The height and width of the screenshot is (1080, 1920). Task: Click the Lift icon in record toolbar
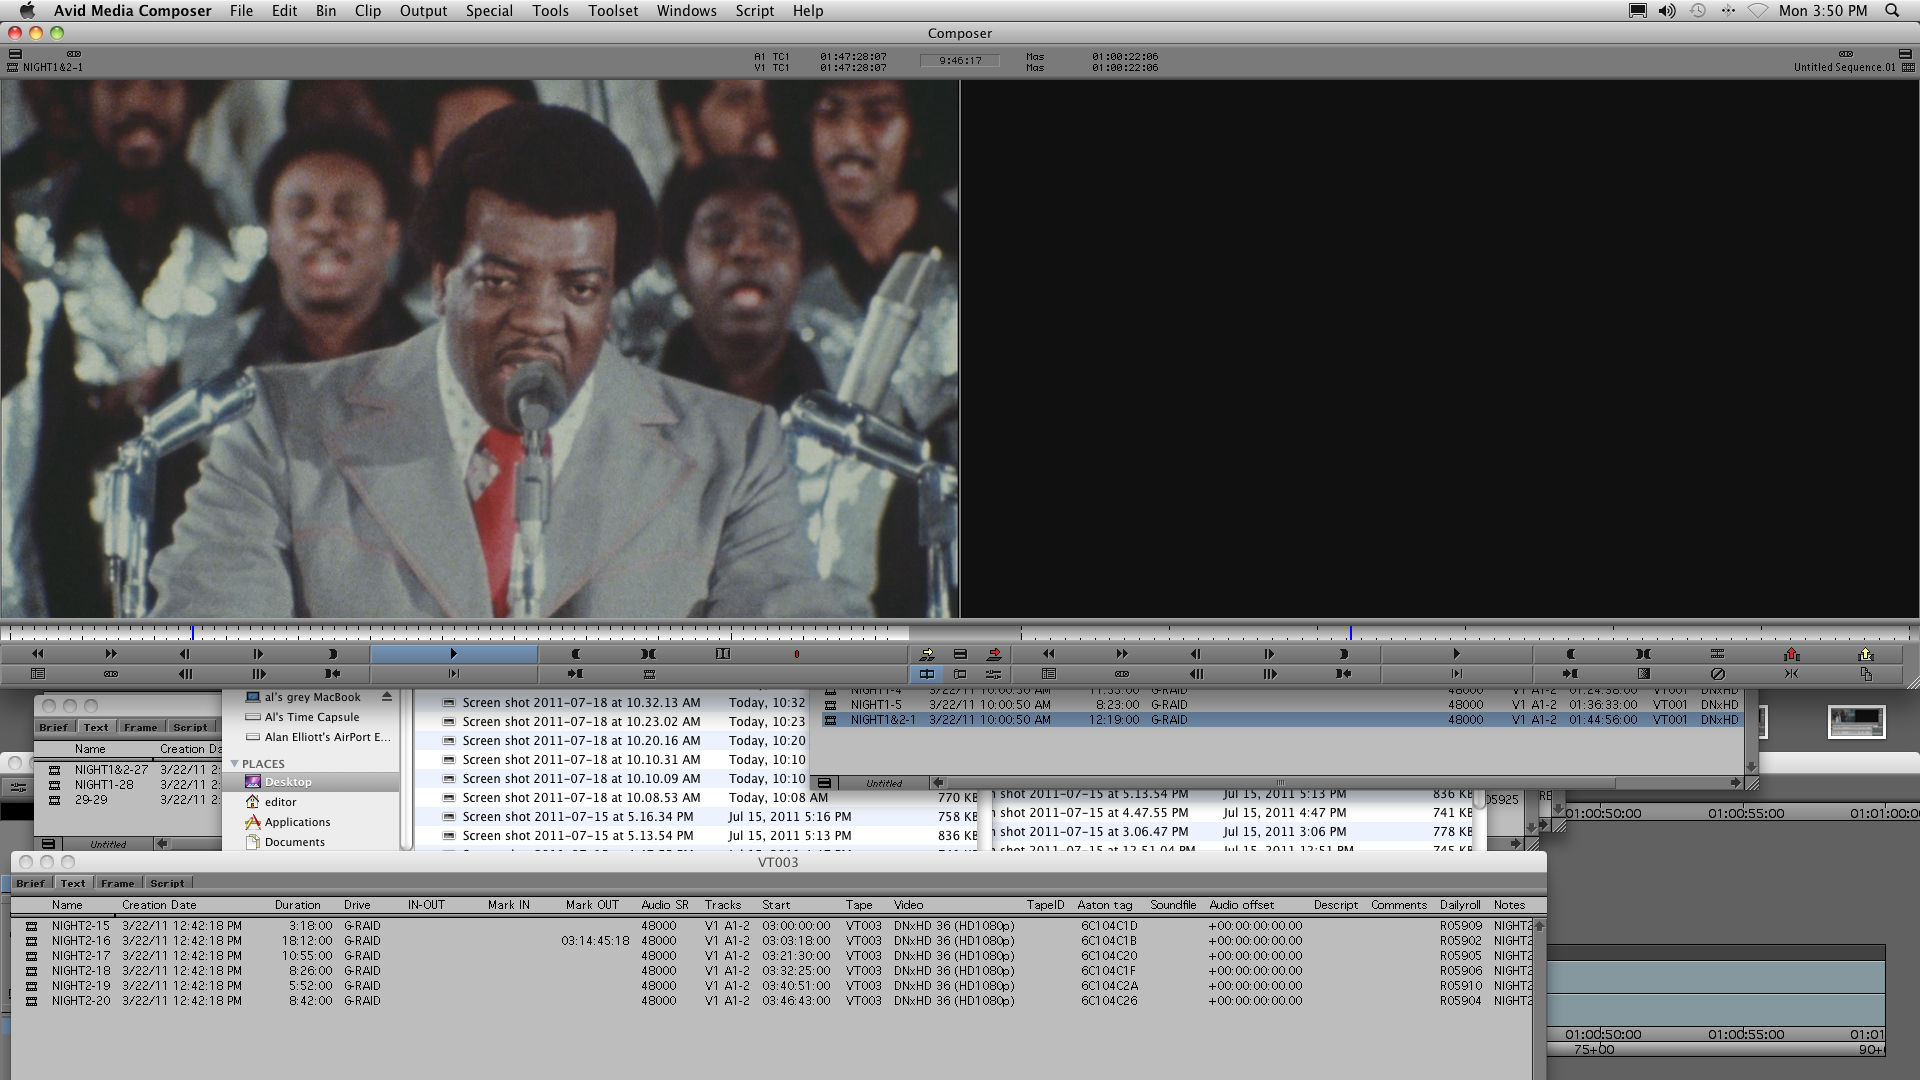[x=1791, y=654]
